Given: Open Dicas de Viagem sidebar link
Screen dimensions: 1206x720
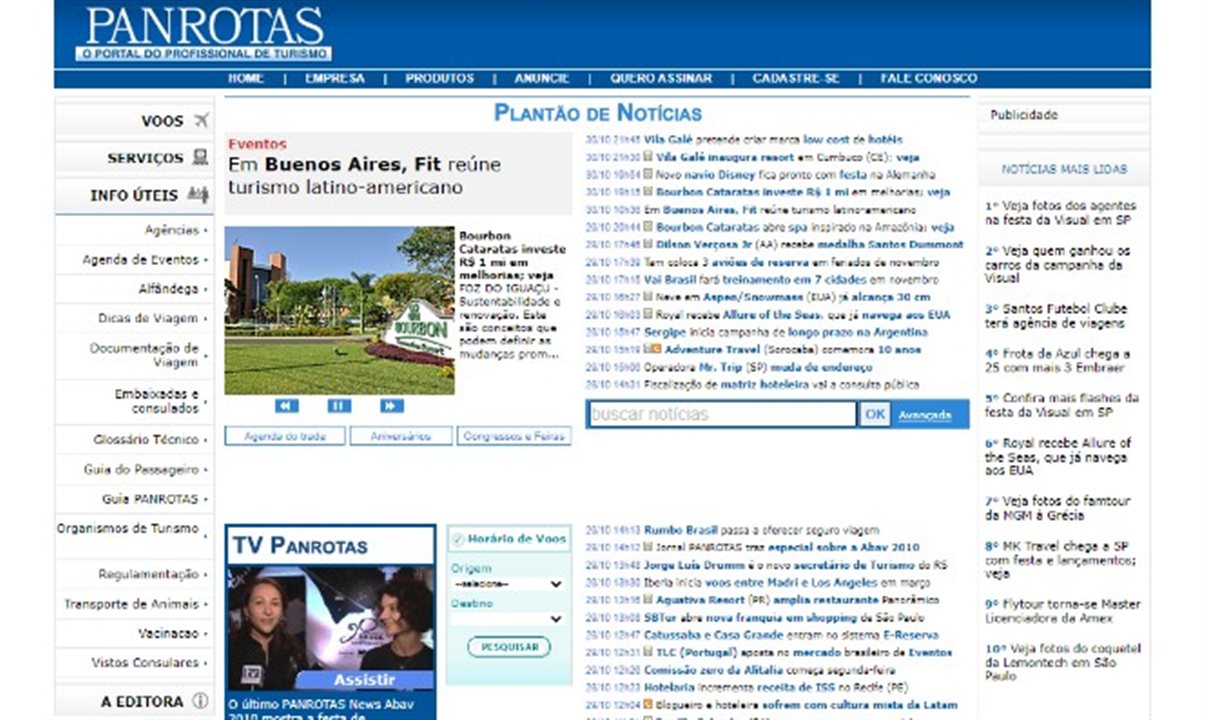Looking at the screenshot, I should coord(149,318).
